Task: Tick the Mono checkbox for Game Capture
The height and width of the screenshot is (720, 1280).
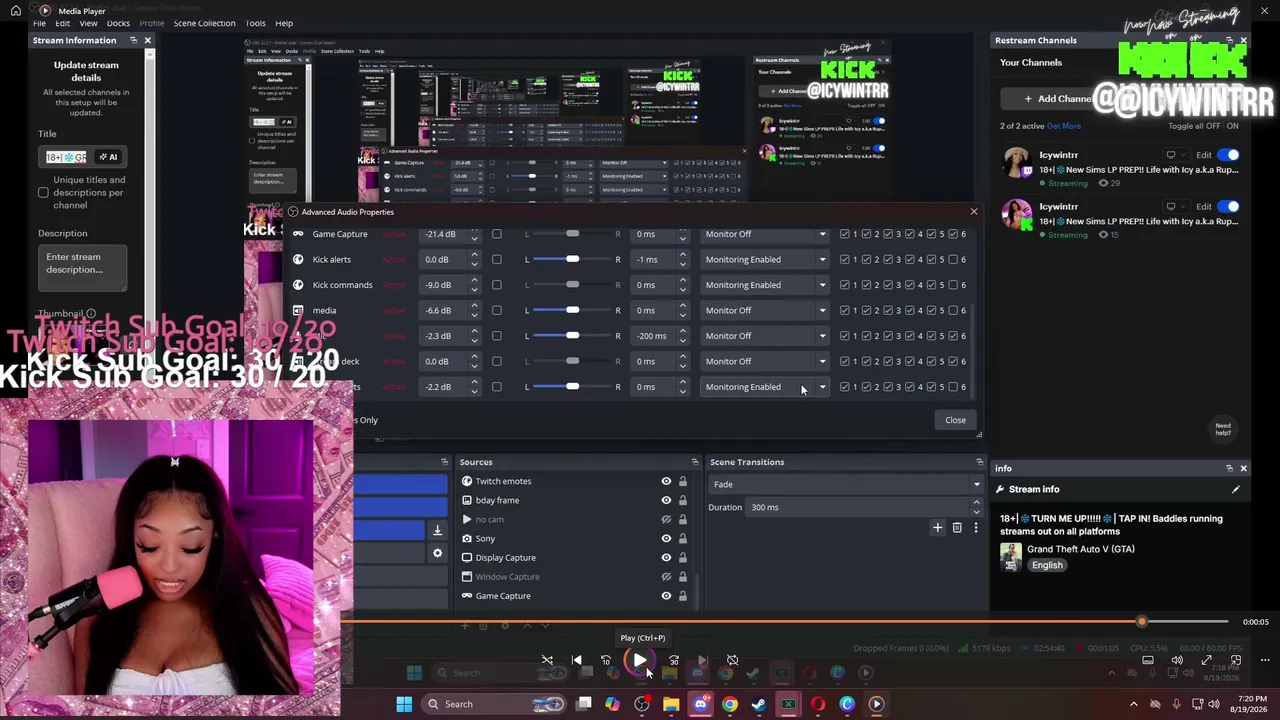Action: tap(497, 234)
